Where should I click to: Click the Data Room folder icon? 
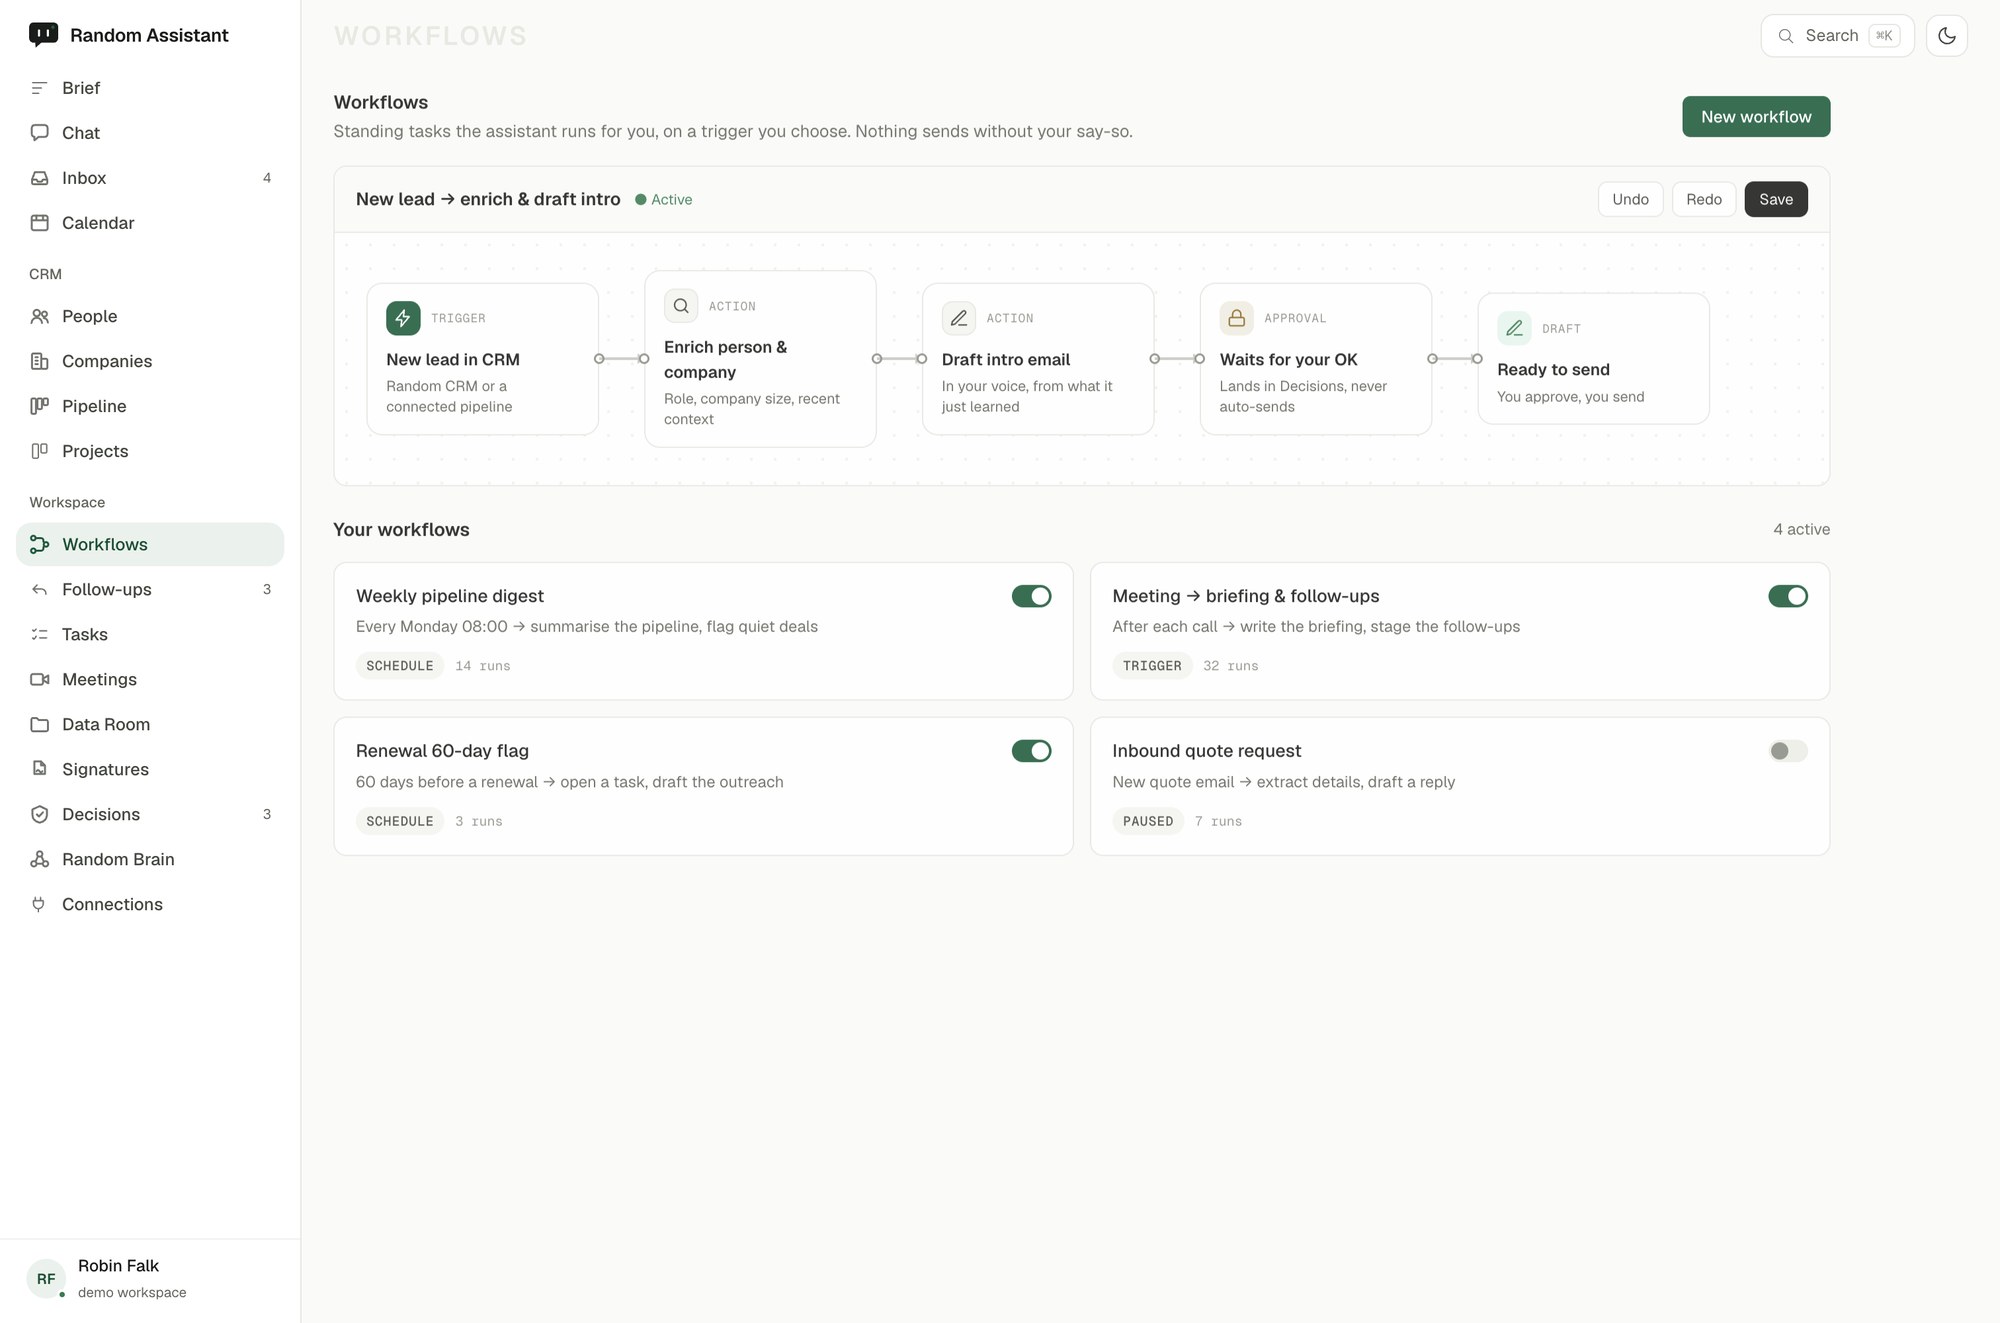pos(40,724)
